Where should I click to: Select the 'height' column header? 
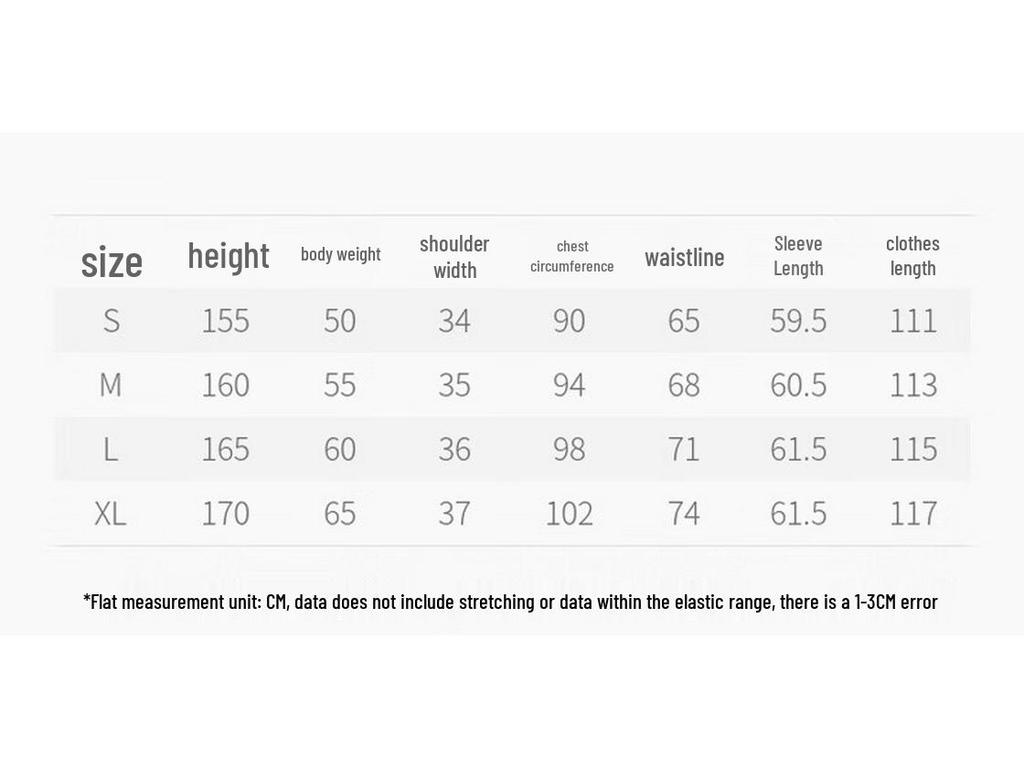pyautogui.click(x=228, y=255)
